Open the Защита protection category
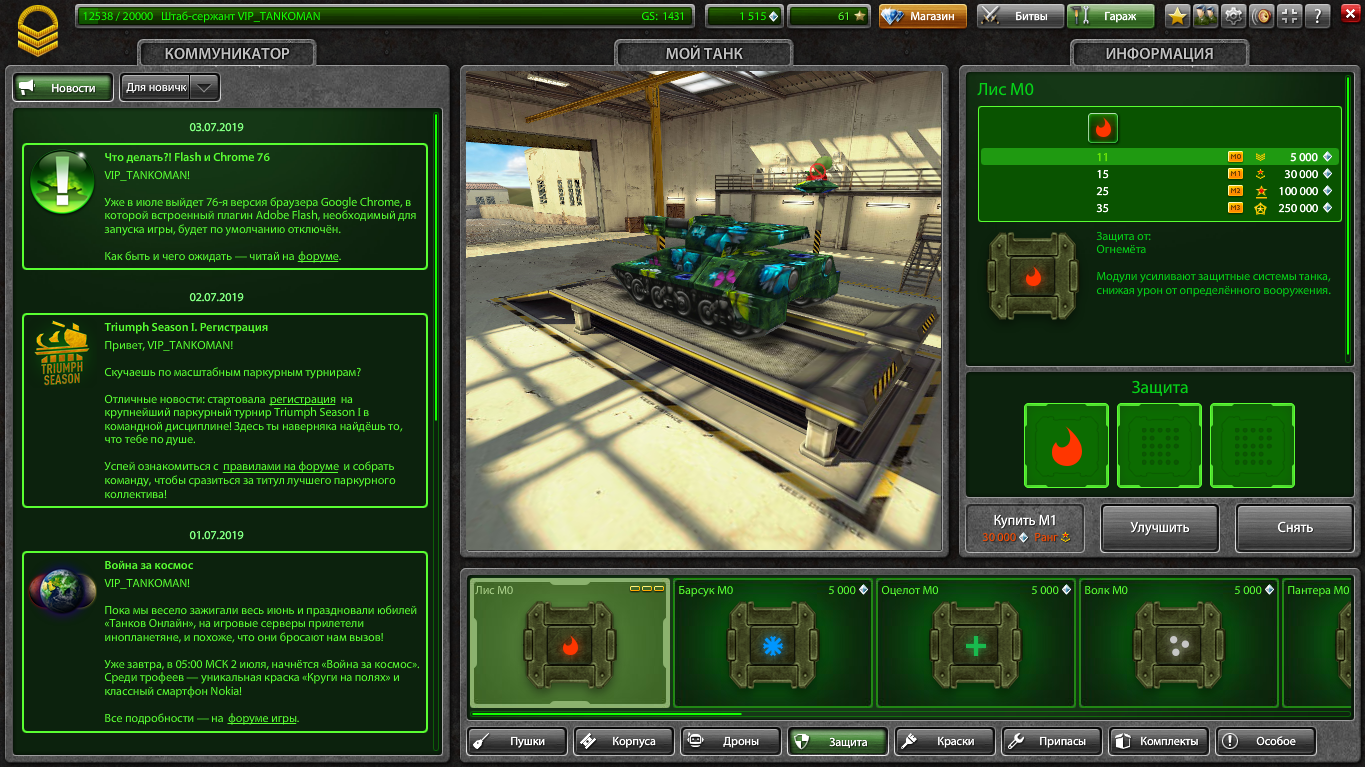1365x767 pixels. click(838, 741)
